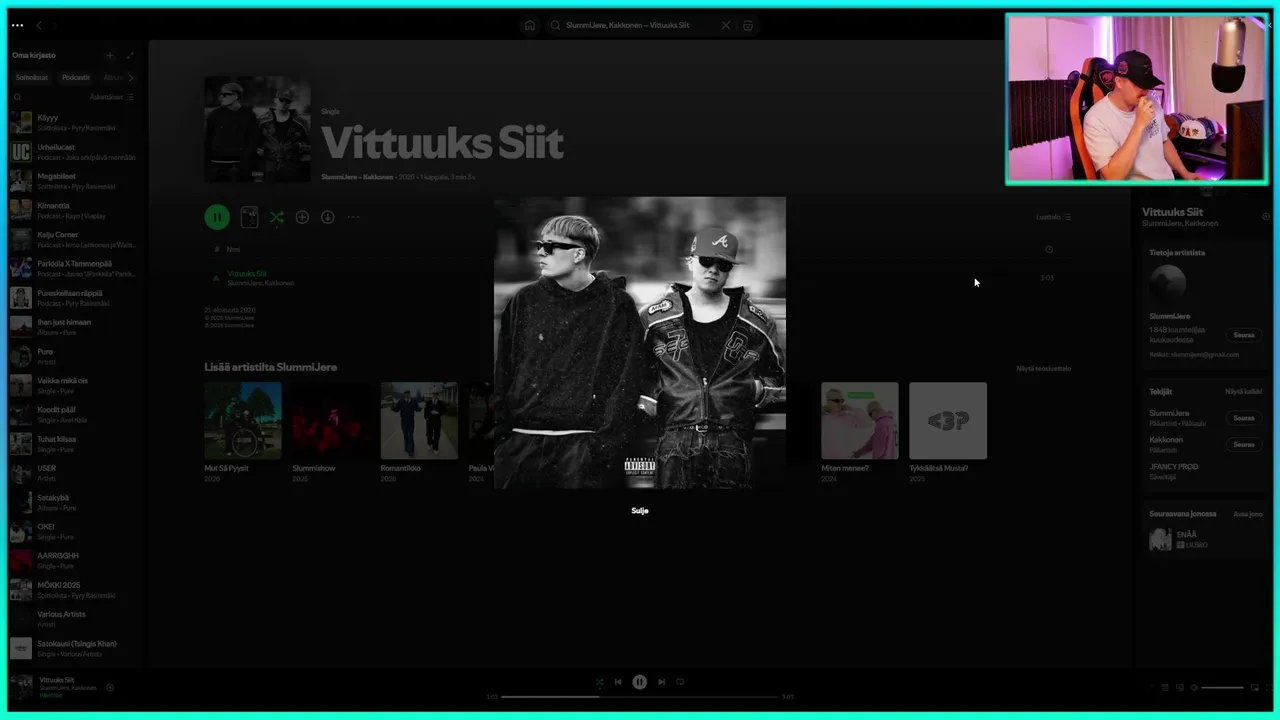Clear the search field with X

tap(726, 25)
